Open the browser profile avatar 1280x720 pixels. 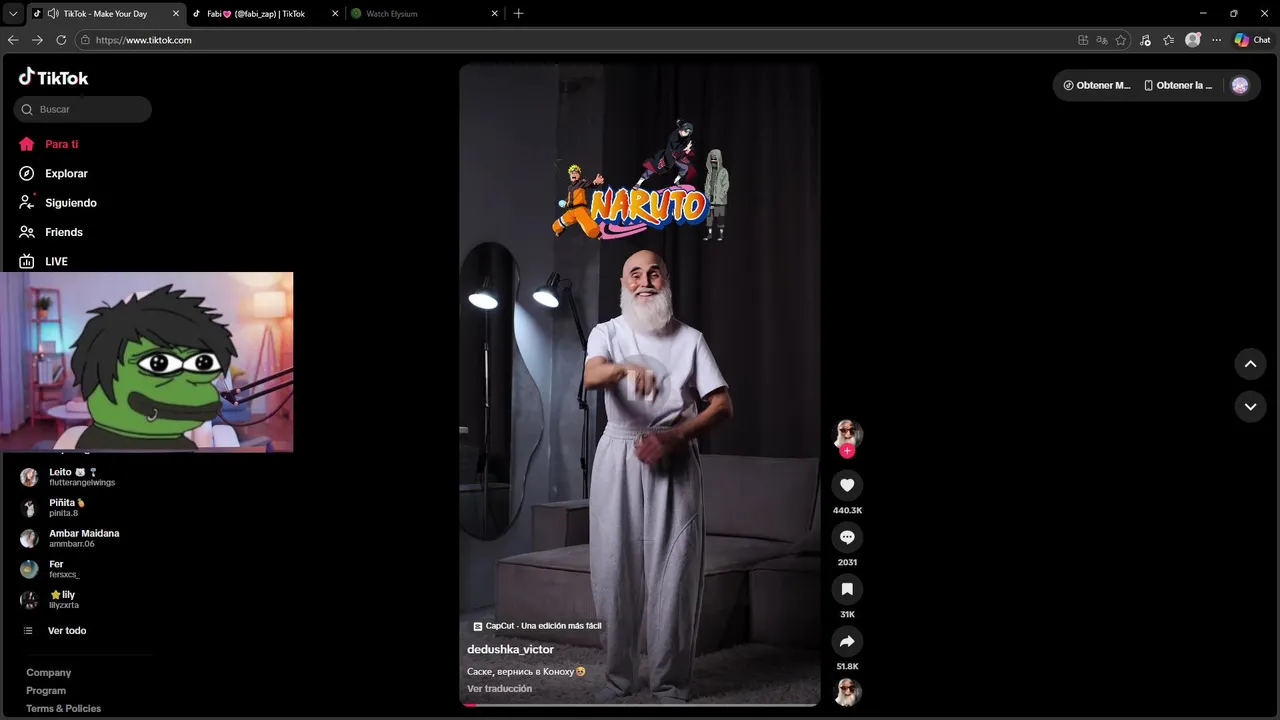[1193, 40]
